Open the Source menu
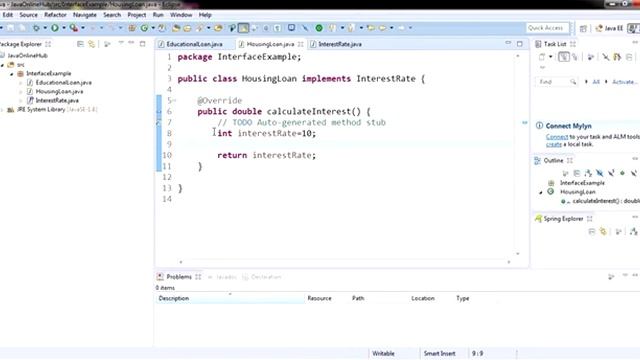 pyautogui.click(x=29, y=15)
